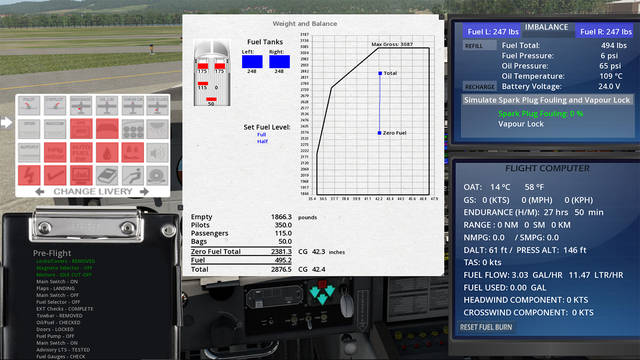The image size is (640, 360).
Task: Click the red oil drop icon
Action: click(x=107, y=152)
